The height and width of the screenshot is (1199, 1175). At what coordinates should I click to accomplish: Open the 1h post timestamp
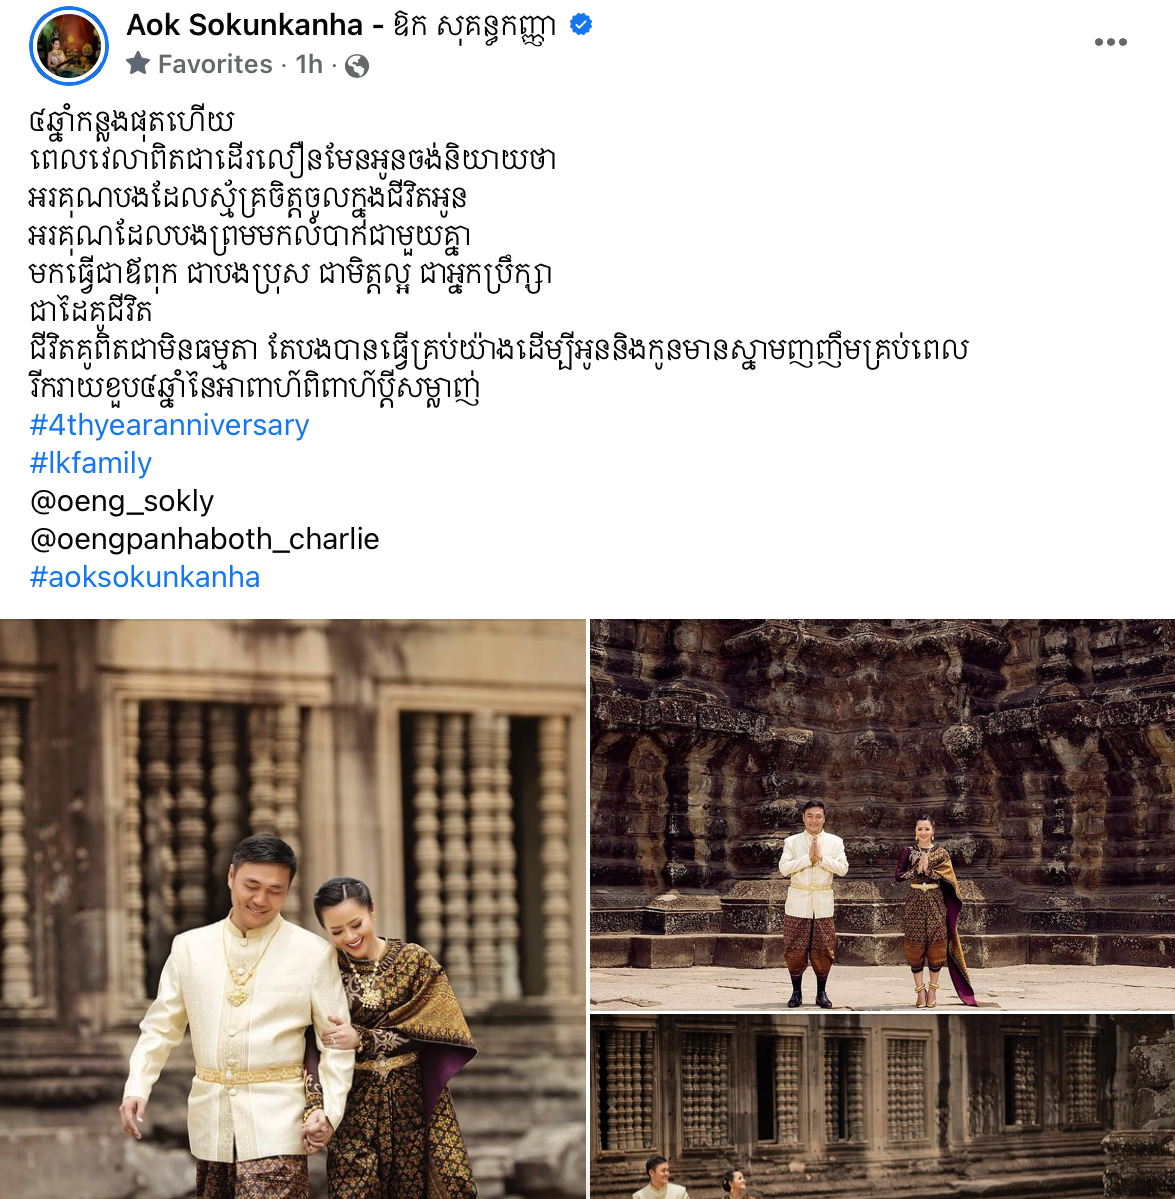pos(309,64)
